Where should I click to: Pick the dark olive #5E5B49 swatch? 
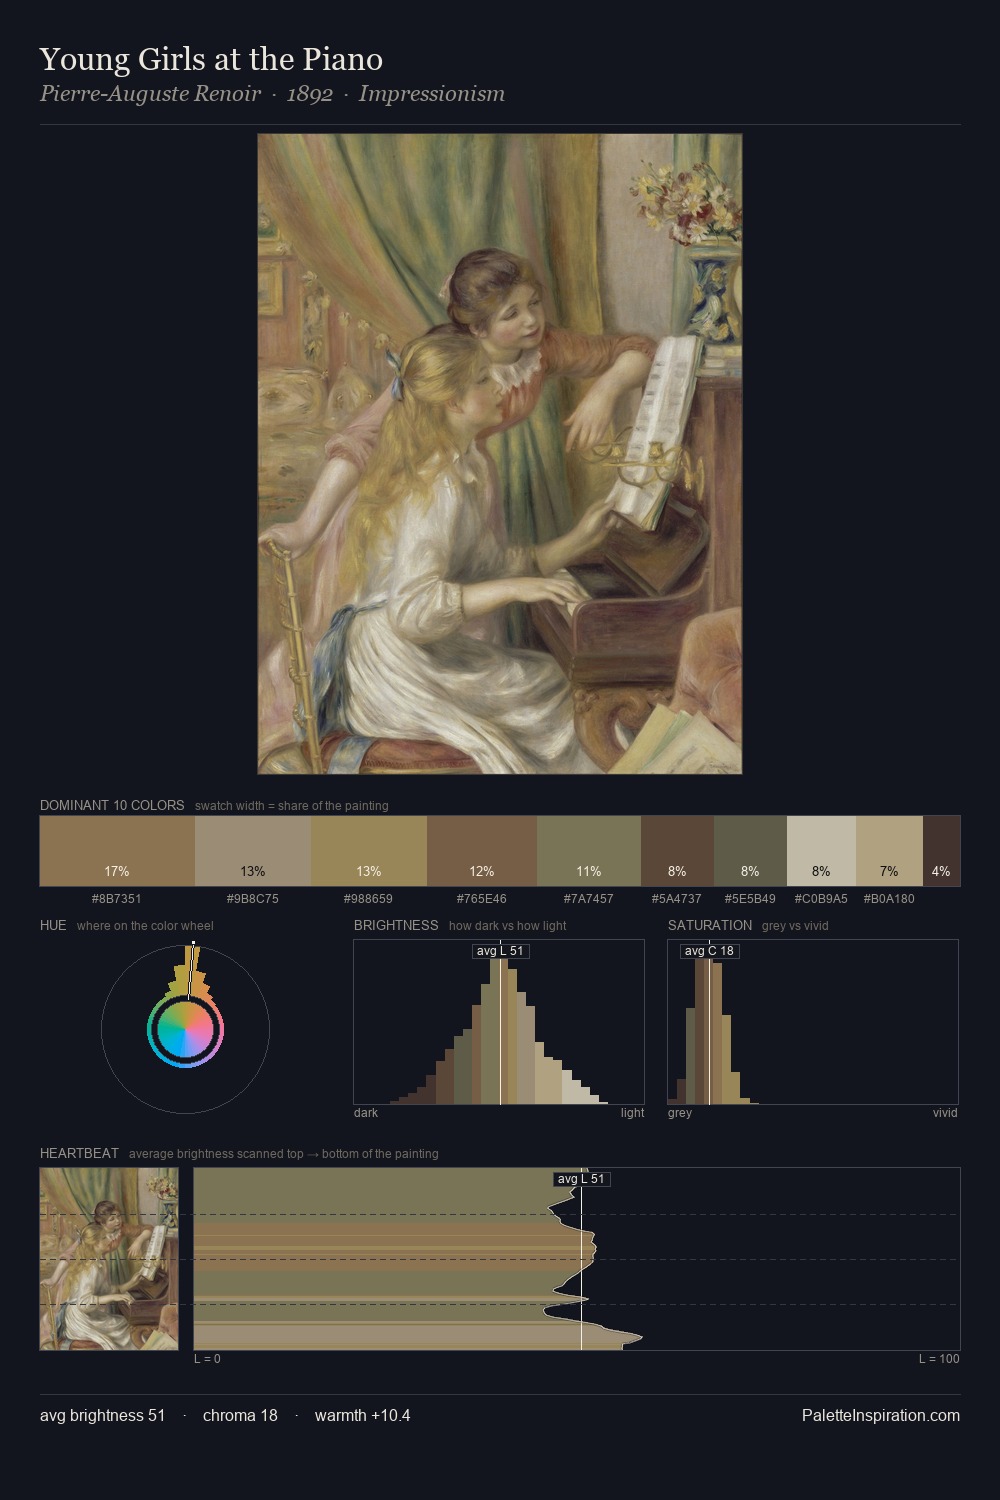tap(750, 851)
